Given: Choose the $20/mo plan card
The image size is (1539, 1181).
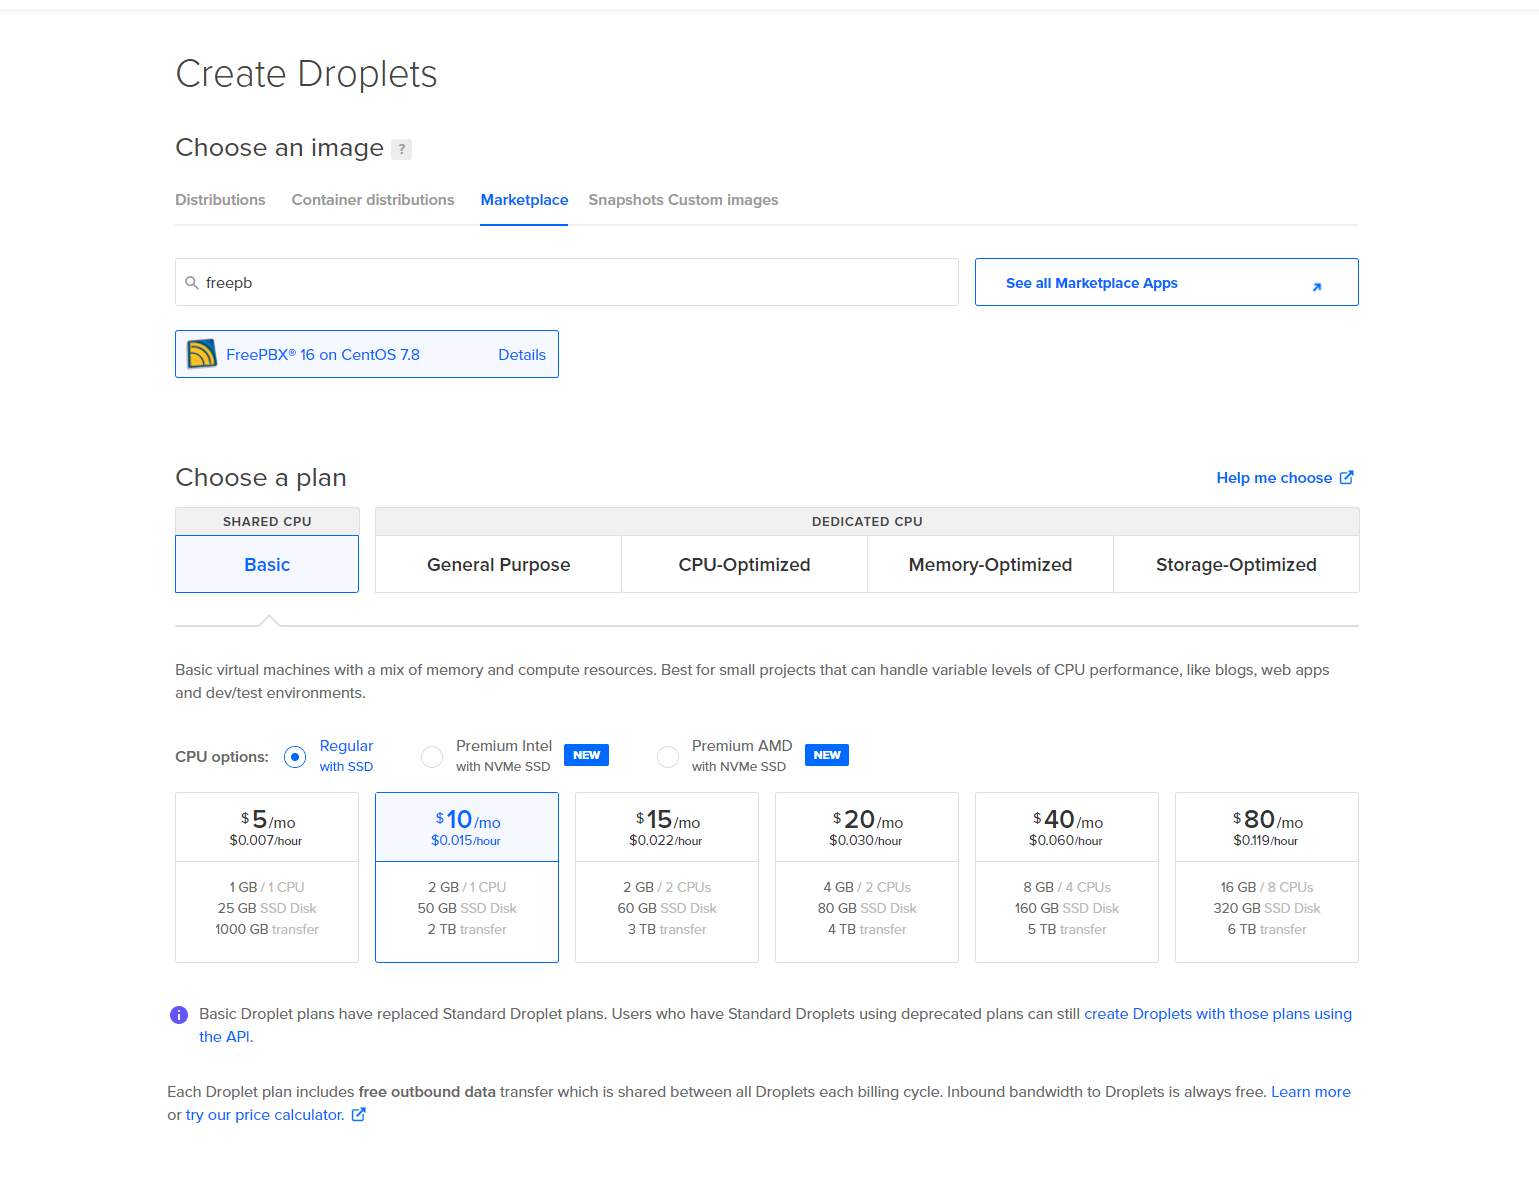Looking at the screenshot, I should click(867, 877).
